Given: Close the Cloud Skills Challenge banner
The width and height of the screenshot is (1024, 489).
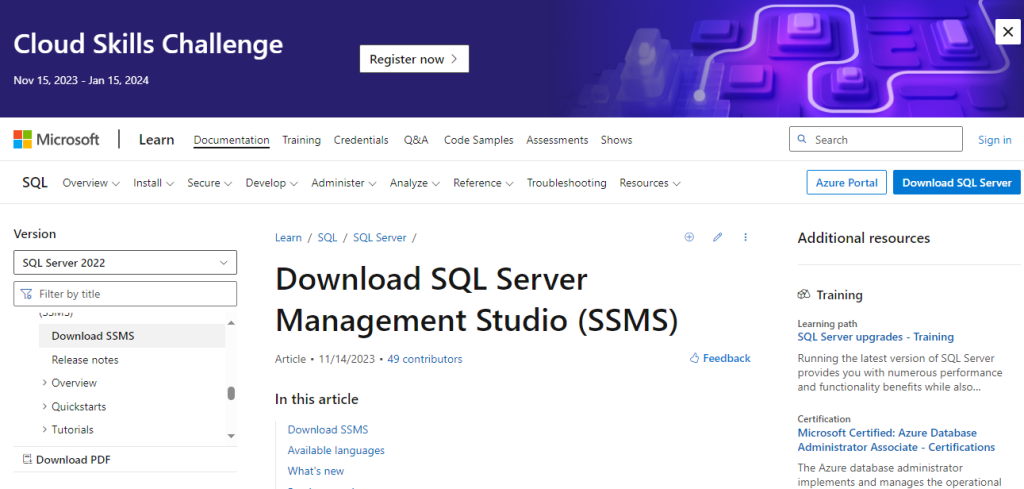Looking at the screenshot, I should (x=1007, y=31).
